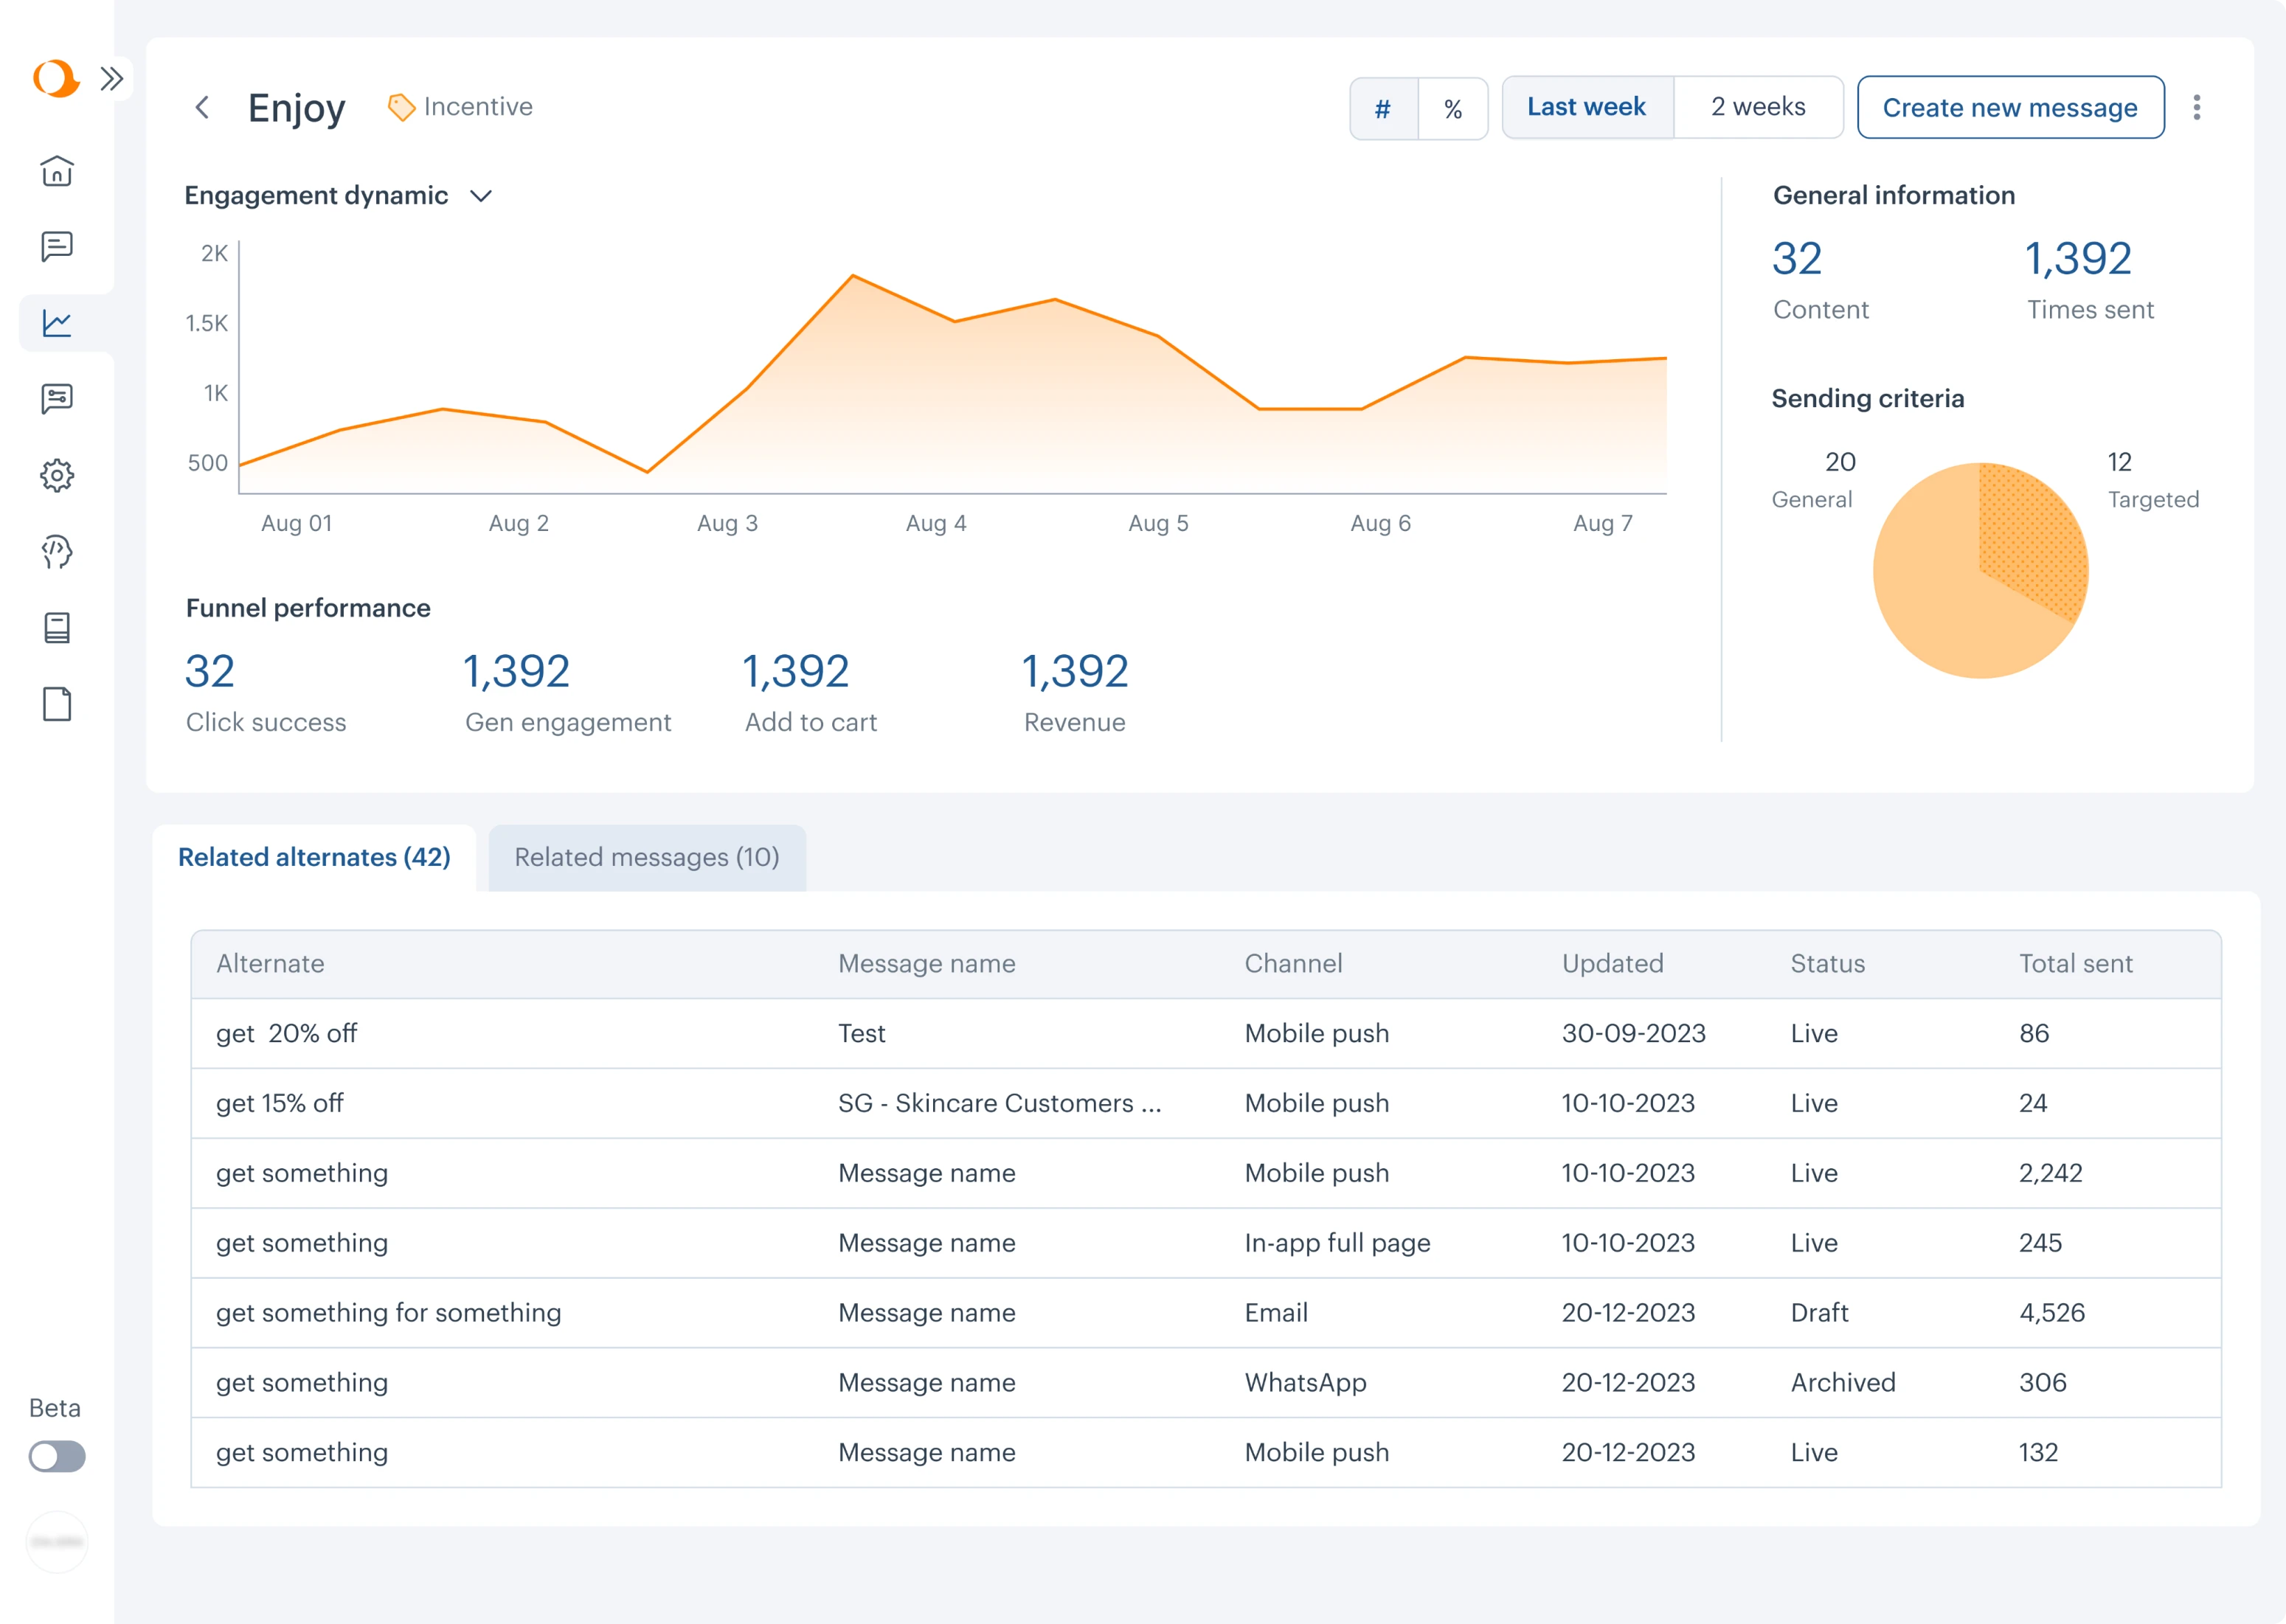
Task: Toggle the Beta switch
Action: pos(57,1457)
